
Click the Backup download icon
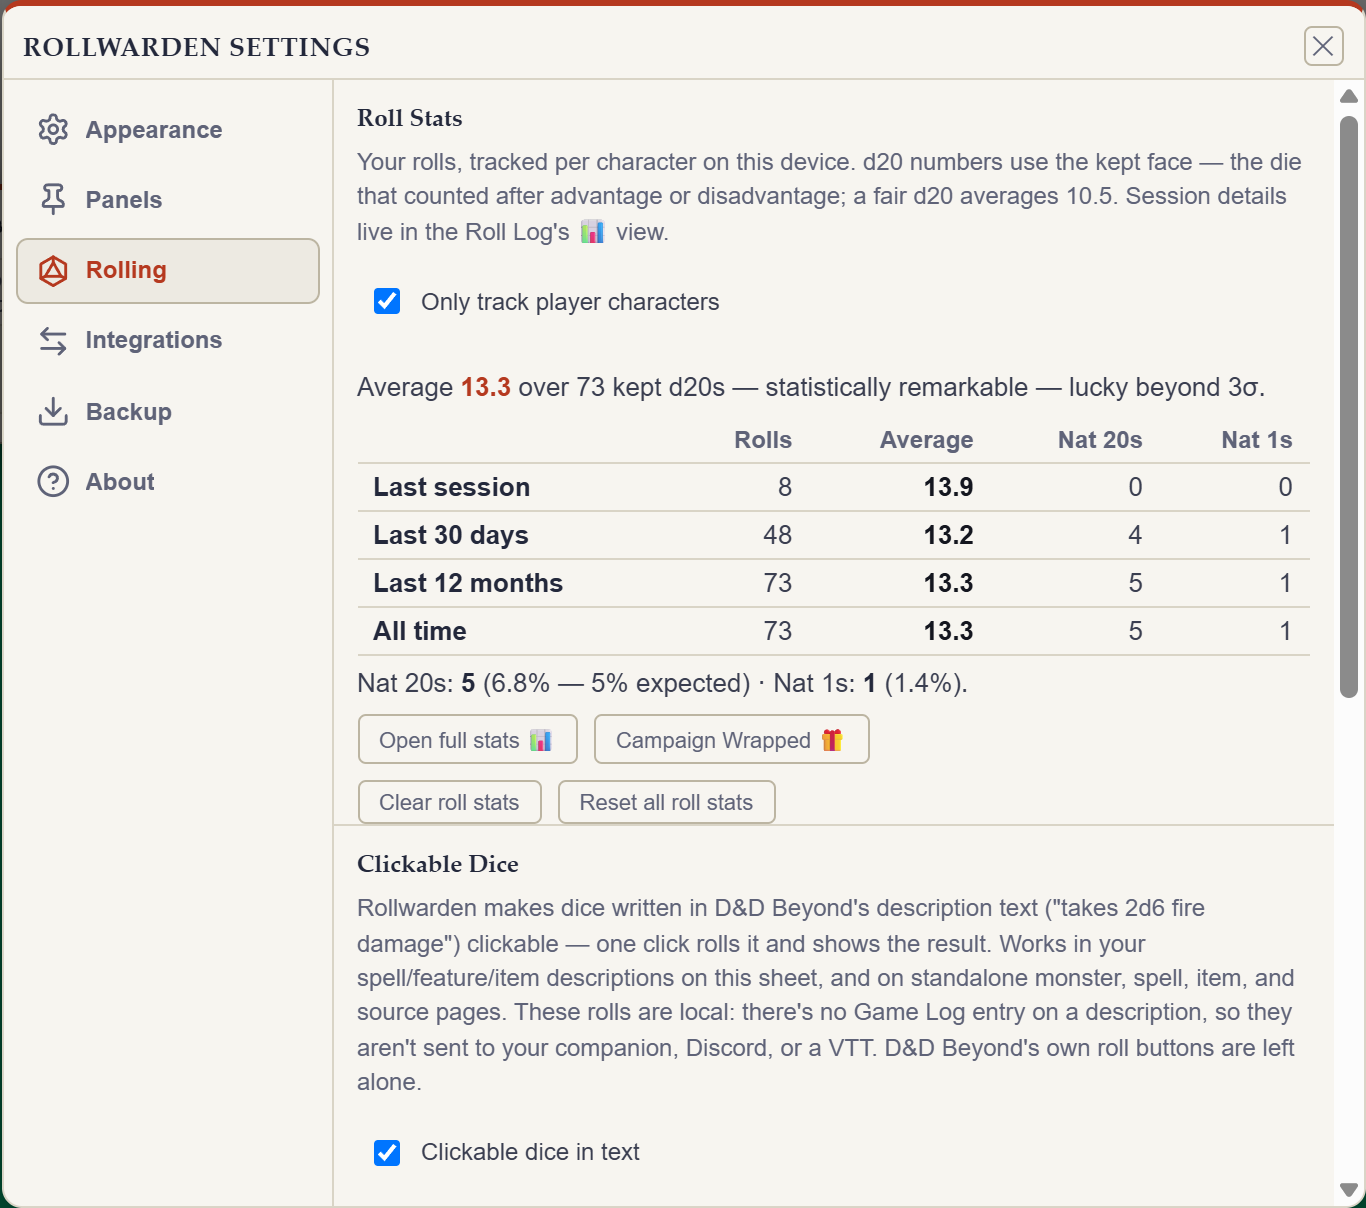pyautogui.click(x=53, y=412)
